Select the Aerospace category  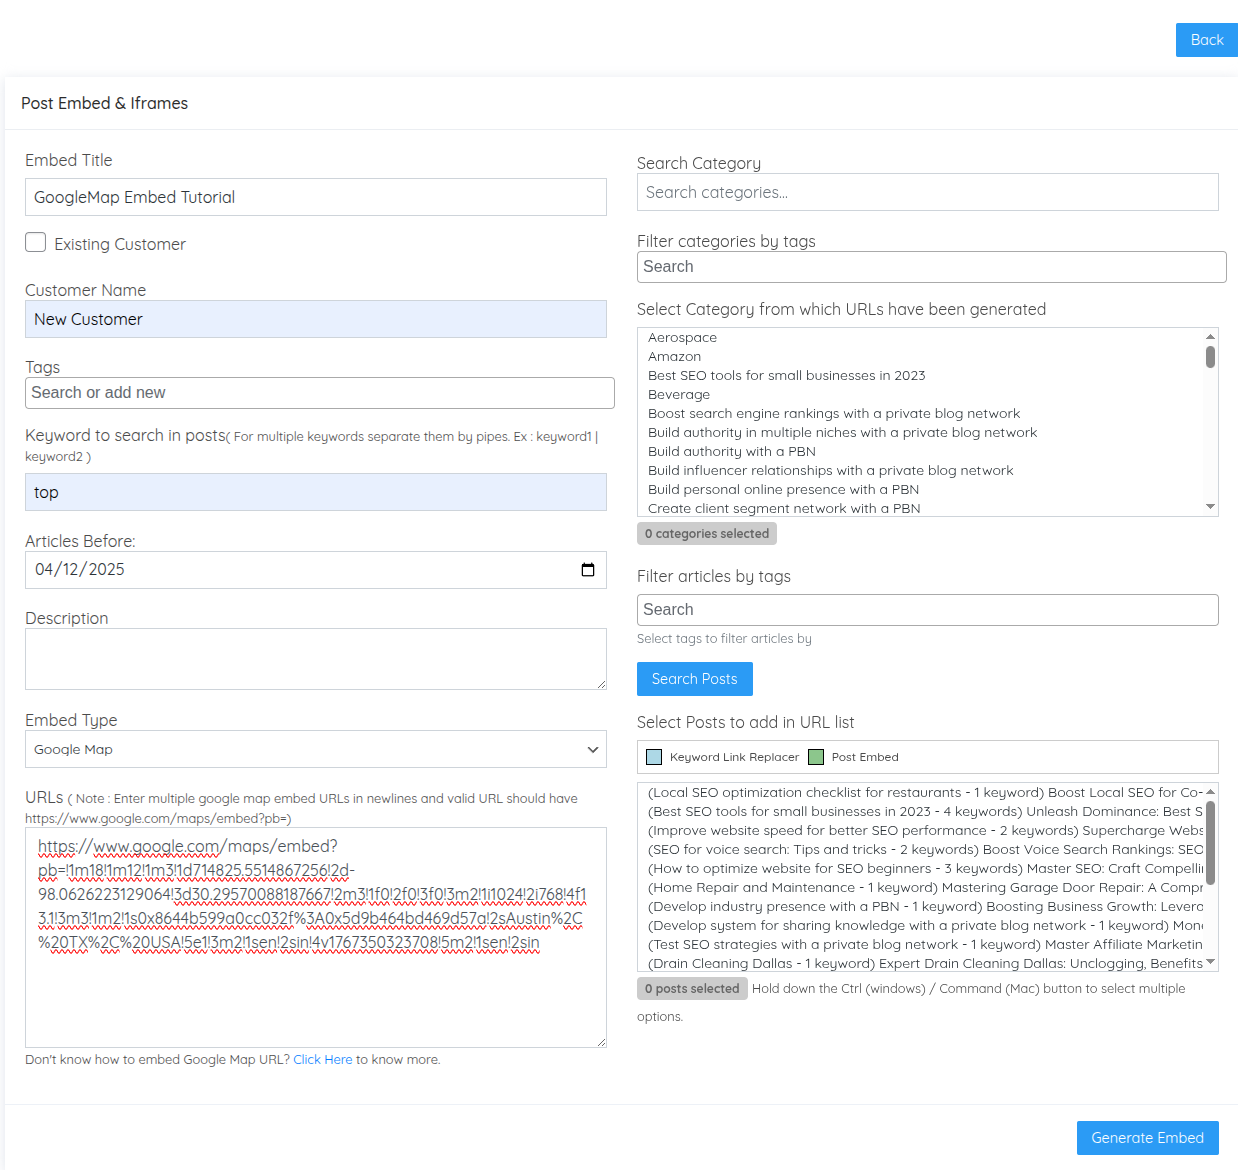click(x=683, y=338)
